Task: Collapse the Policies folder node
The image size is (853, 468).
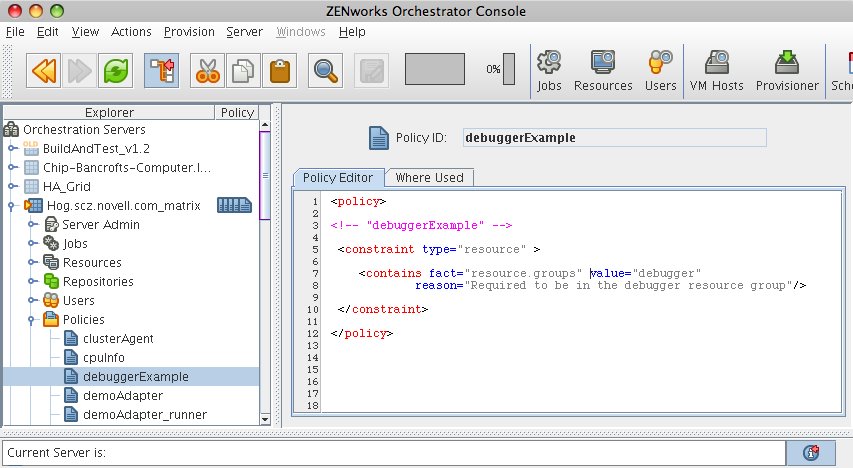Action: [x=32, y=320]
